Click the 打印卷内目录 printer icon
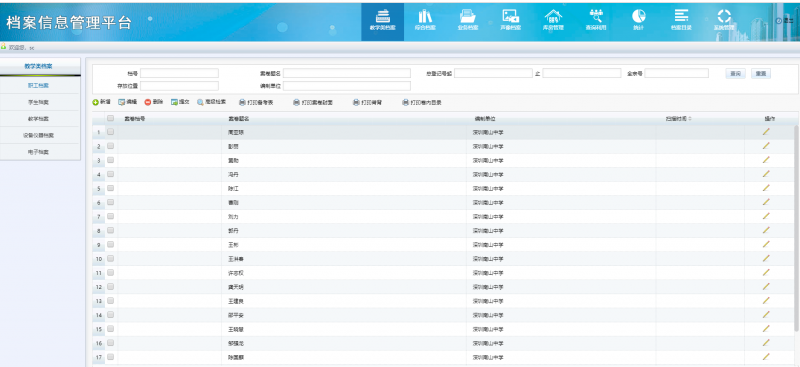The width and height of the screenshot is (800, 367). pos(406,103)
